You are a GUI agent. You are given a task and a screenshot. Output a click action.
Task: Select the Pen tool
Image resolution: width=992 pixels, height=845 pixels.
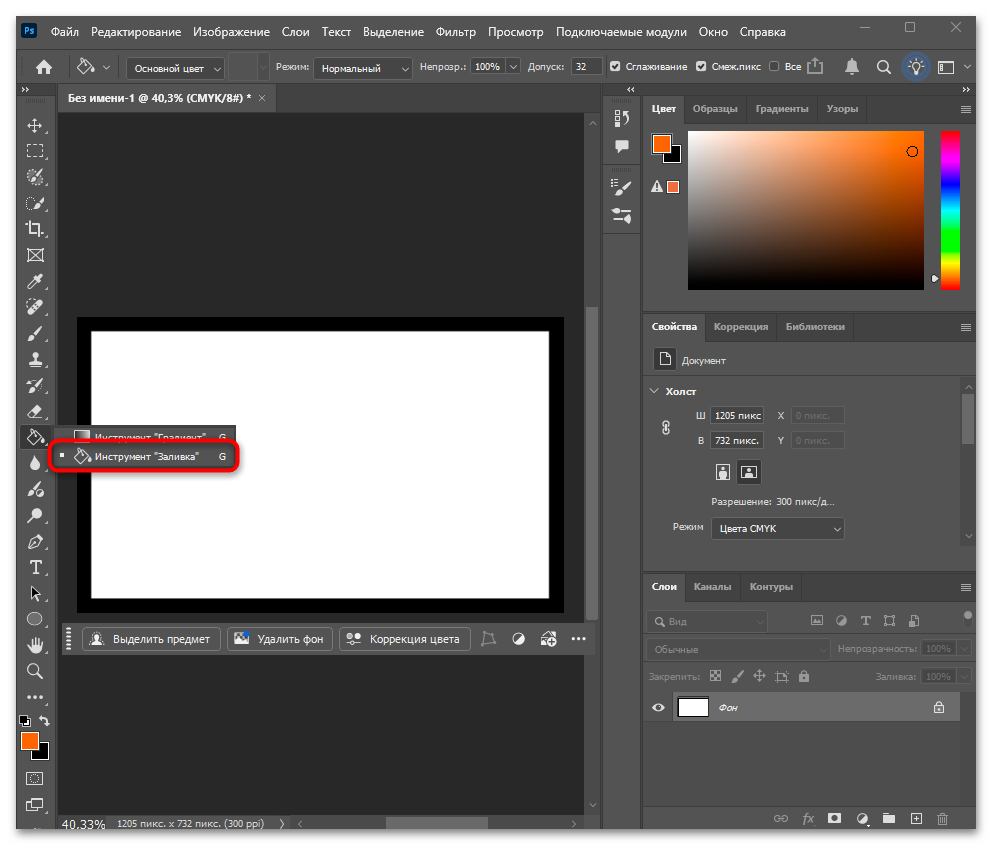click(35, 542)
